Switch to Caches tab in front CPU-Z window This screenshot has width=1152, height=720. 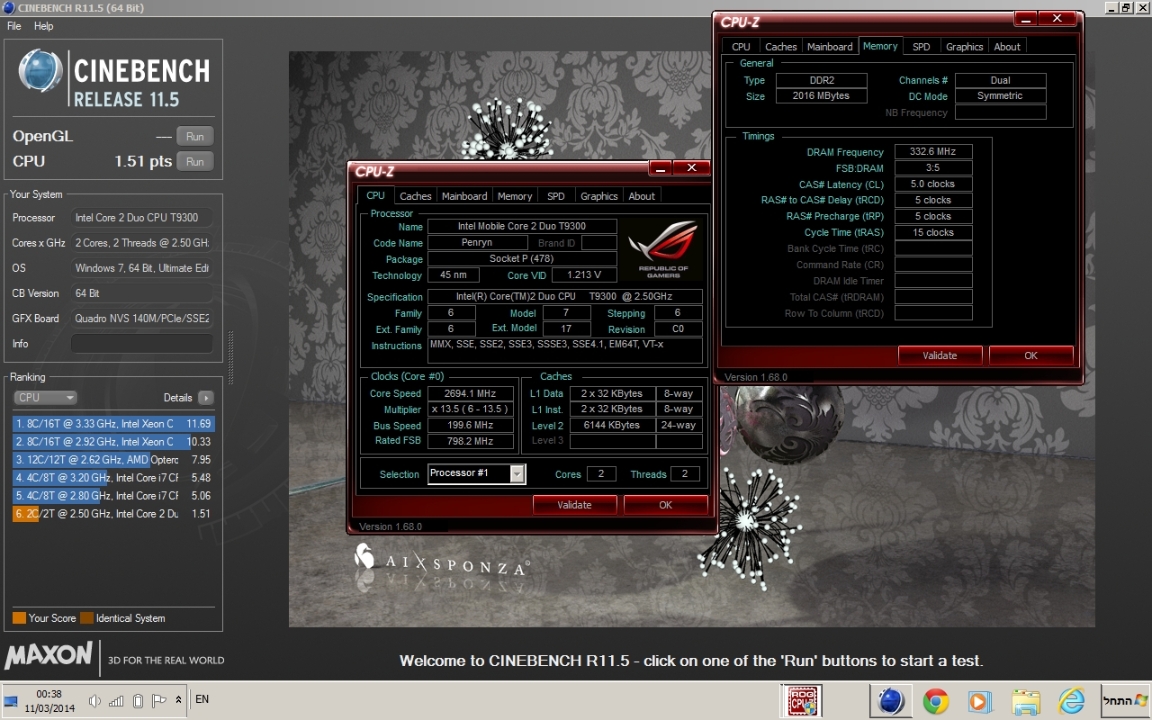tap(415, 196)
